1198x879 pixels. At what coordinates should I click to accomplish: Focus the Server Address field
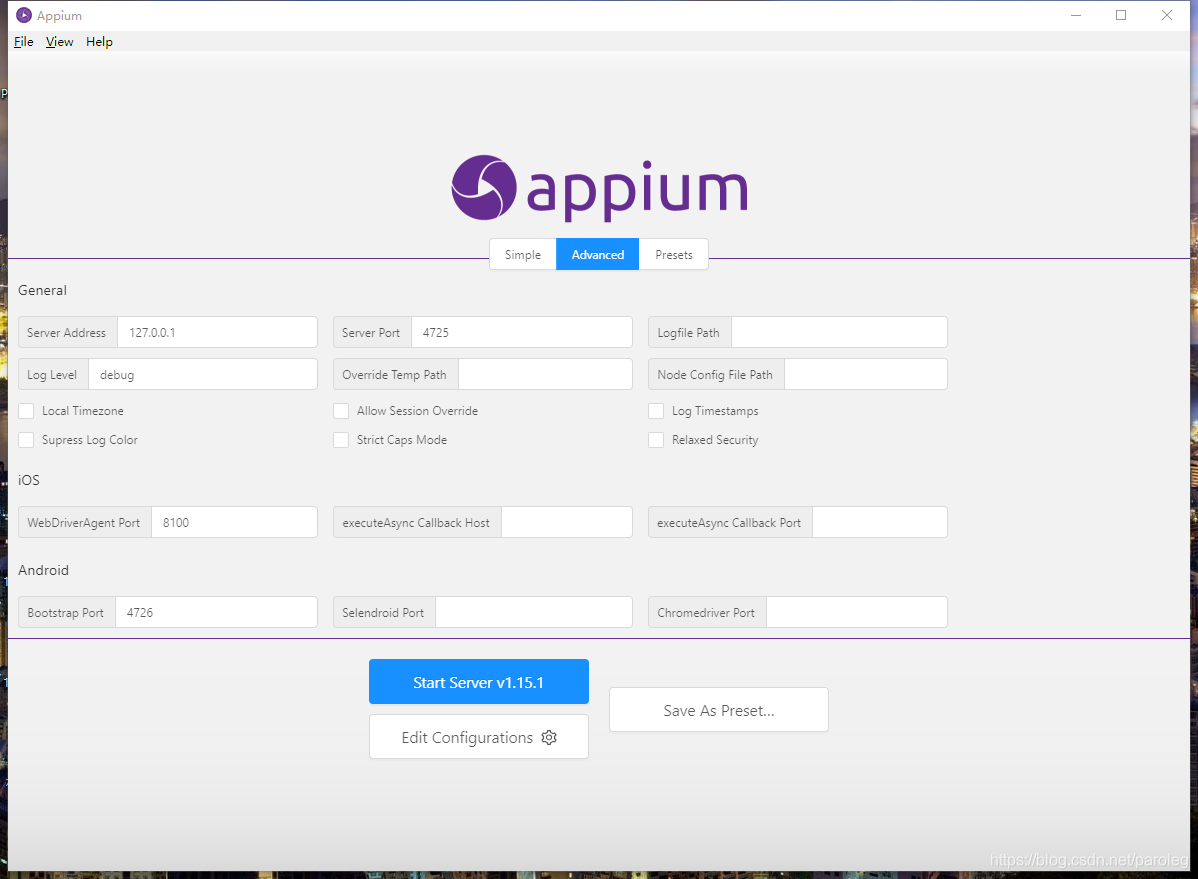pos(218,332)
